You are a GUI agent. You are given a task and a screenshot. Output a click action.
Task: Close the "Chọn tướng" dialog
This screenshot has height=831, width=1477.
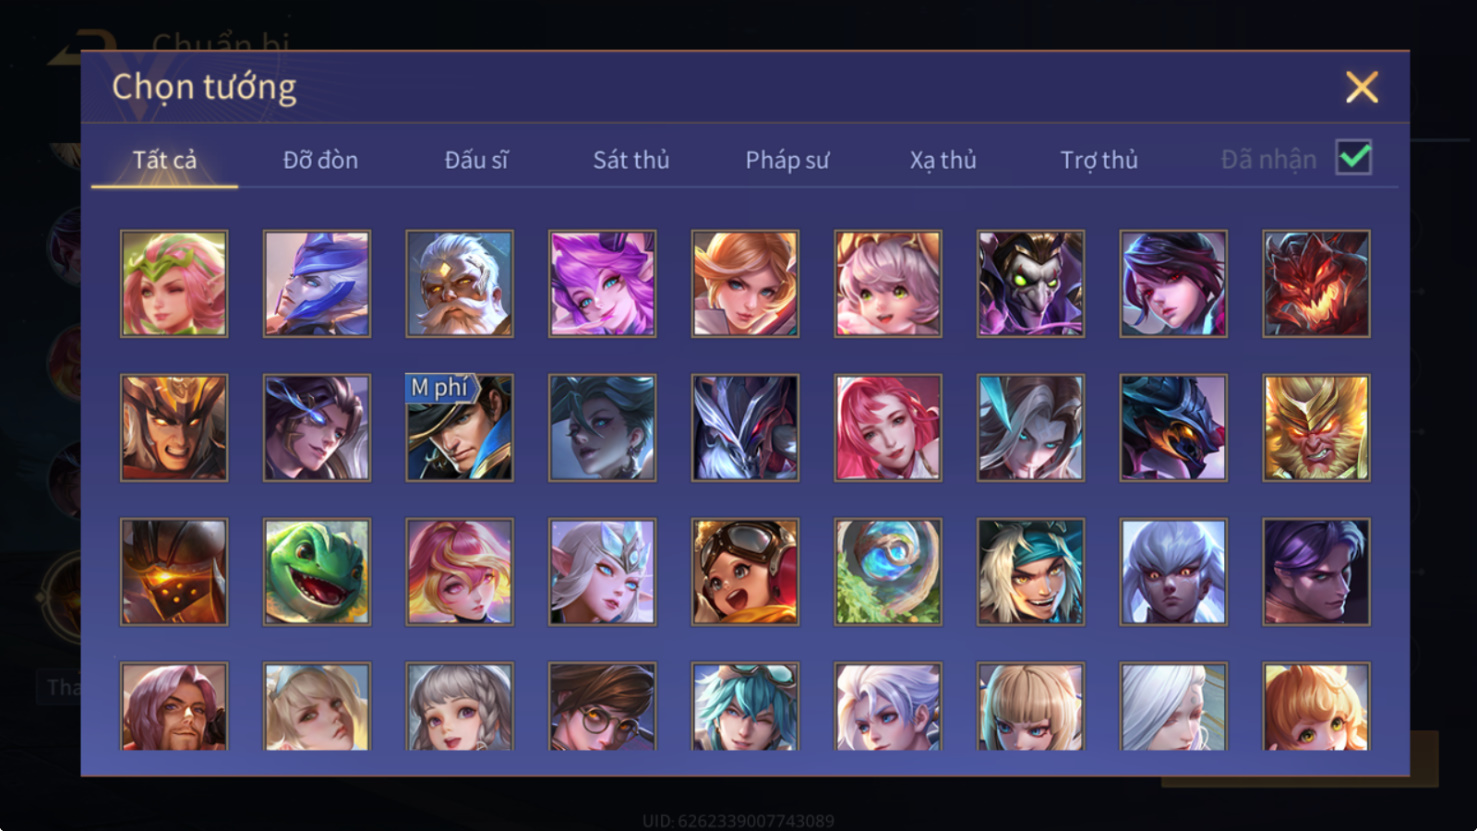click(1362, 87)
